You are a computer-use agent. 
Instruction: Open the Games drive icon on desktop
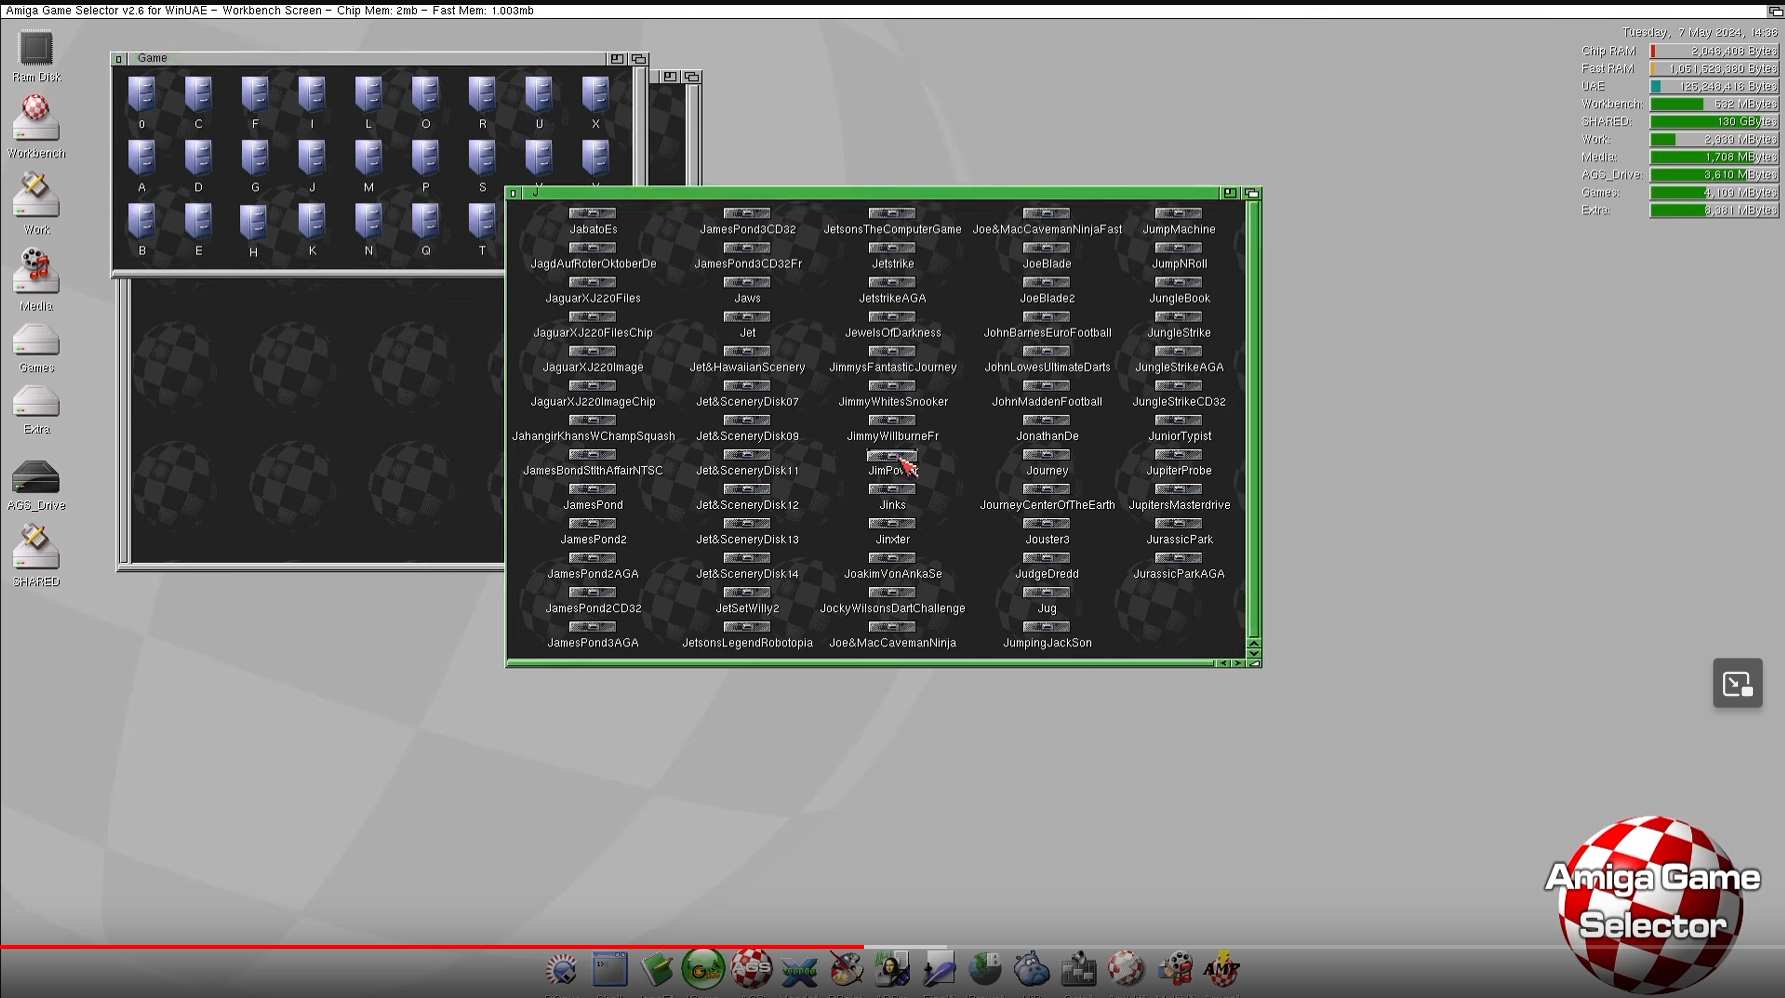pos(36,348)
